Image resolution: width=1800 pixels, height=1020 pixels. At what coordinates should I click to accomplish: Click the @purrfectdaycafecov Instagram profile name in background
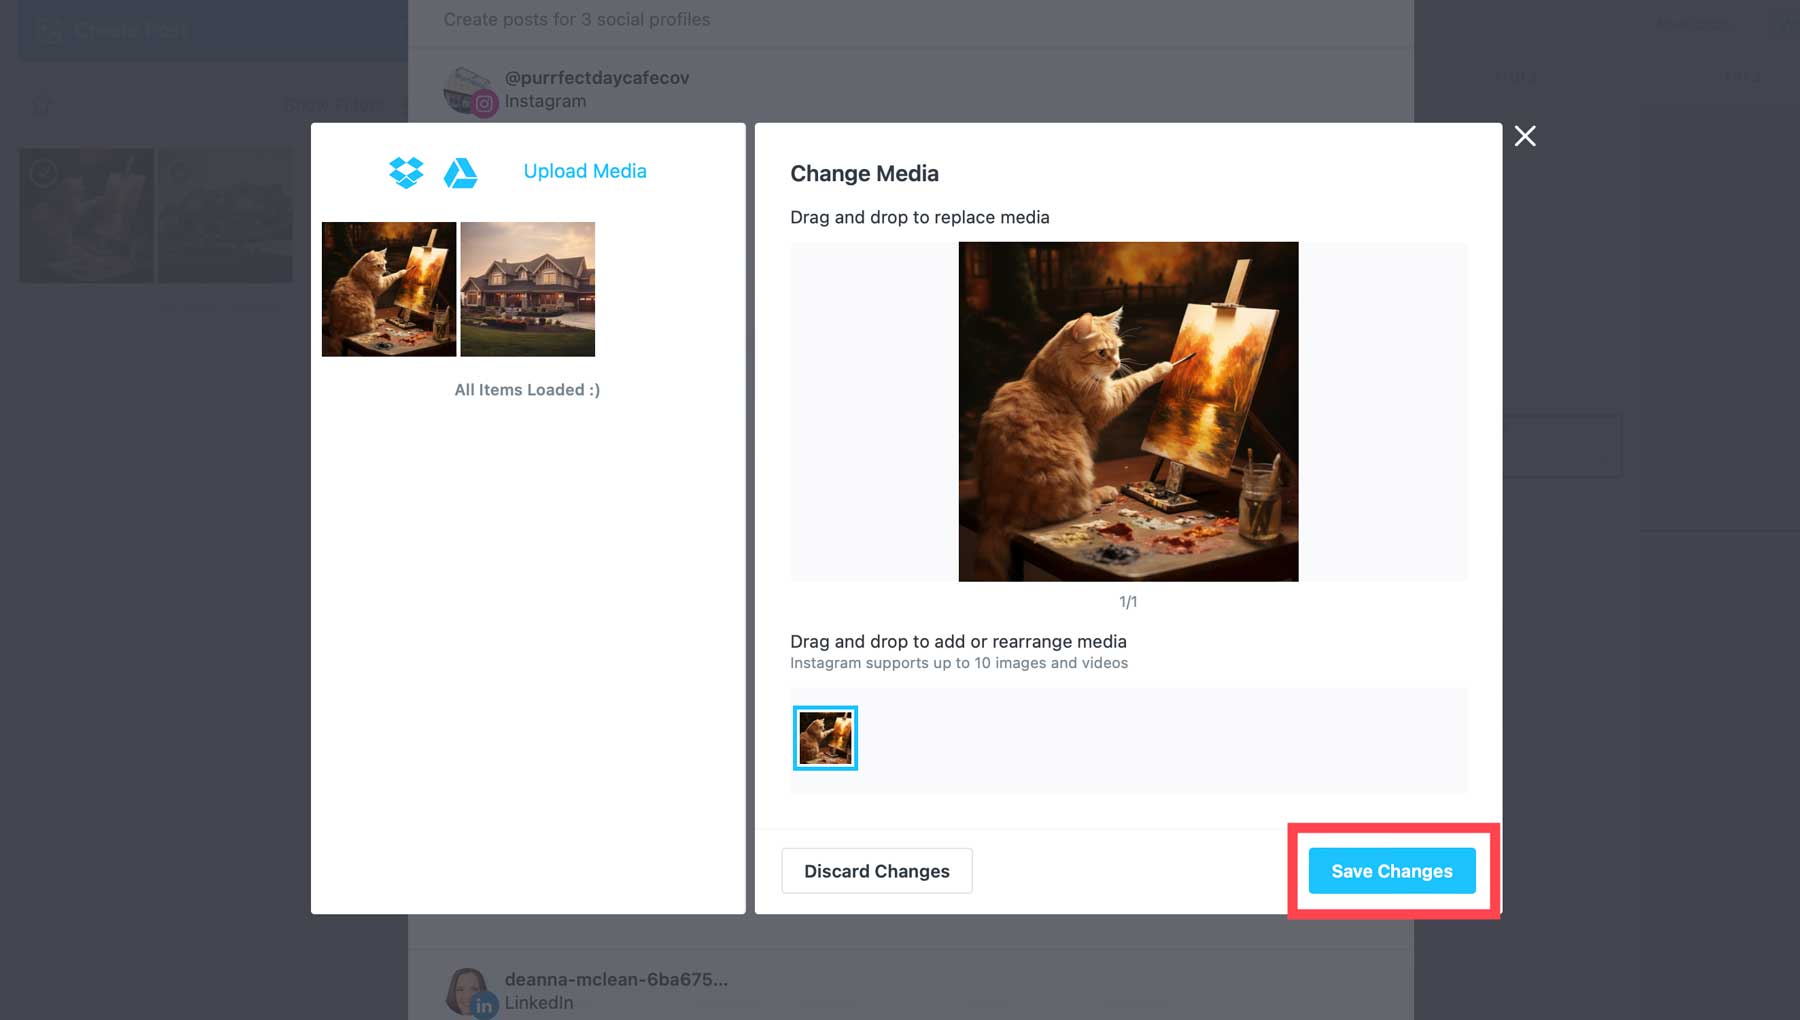coord(597,78)
